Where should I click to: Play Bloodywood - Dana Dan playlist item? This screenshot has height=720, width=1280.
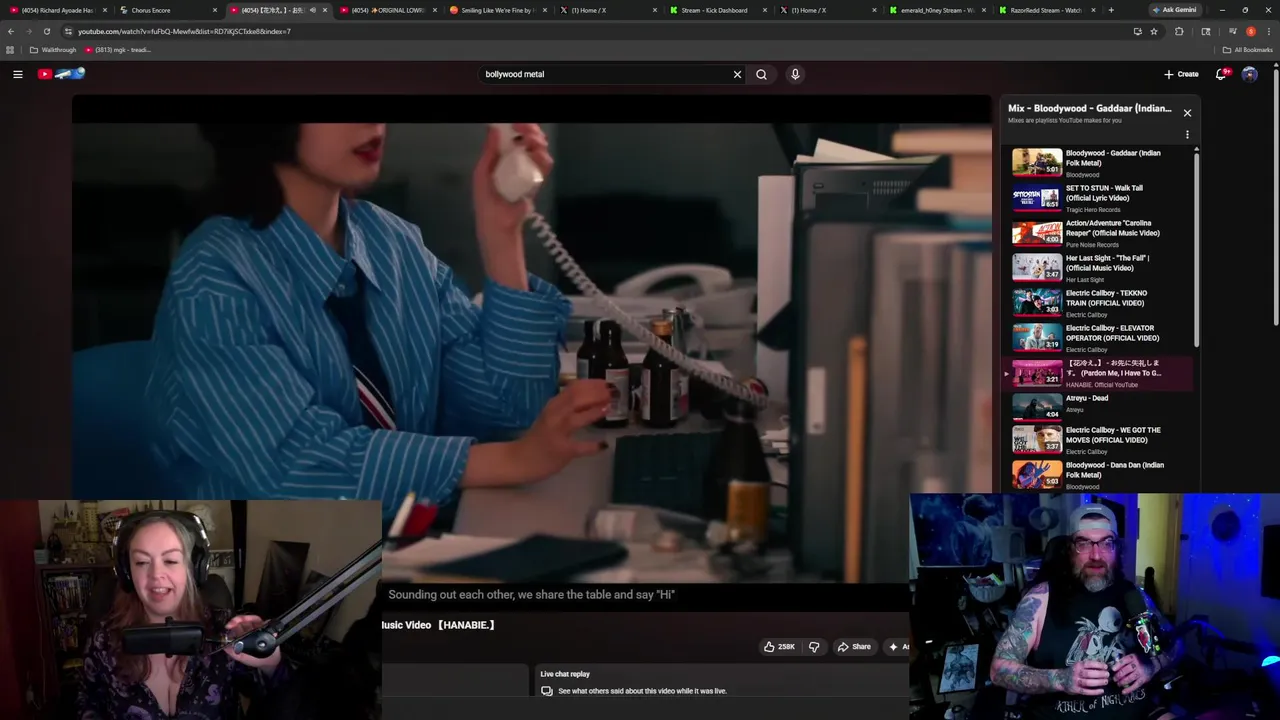click(x=1098, y=475)
